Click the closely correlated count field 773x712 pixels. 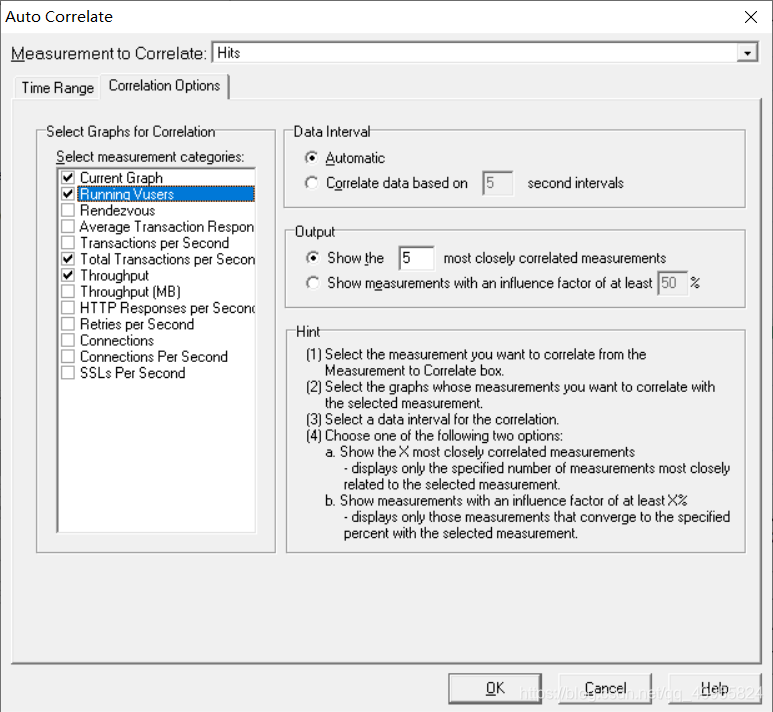417,258
